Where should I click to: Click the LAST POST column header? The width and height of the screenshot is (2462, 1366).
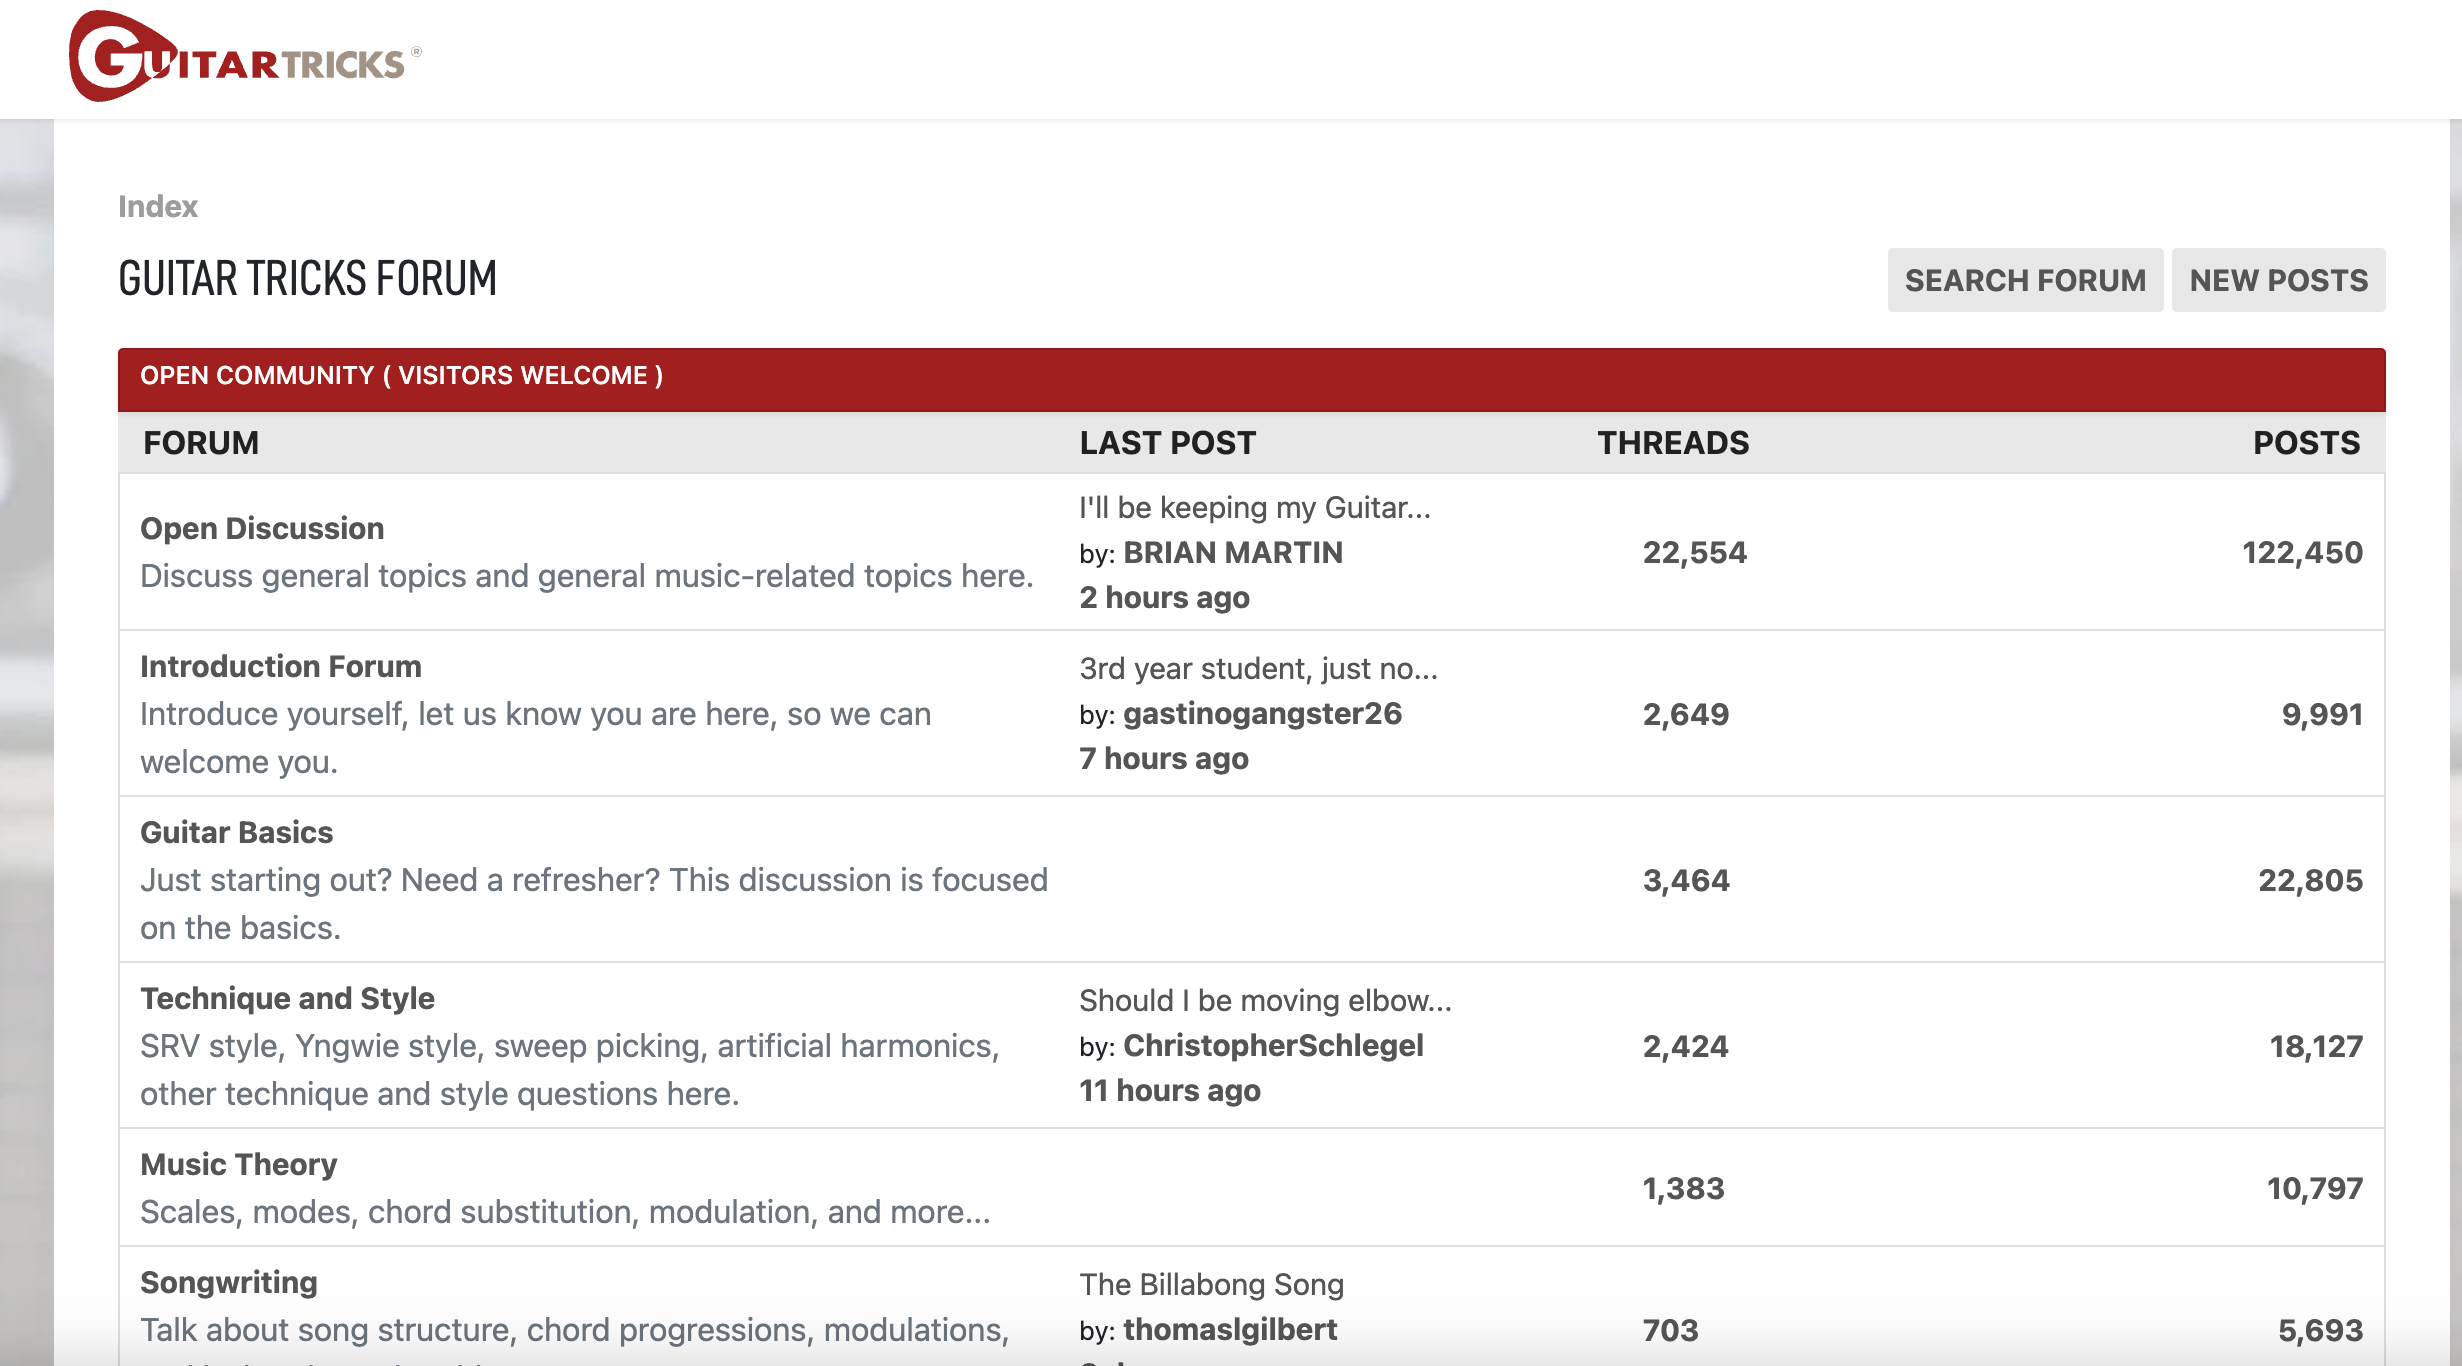point(1167,442)
